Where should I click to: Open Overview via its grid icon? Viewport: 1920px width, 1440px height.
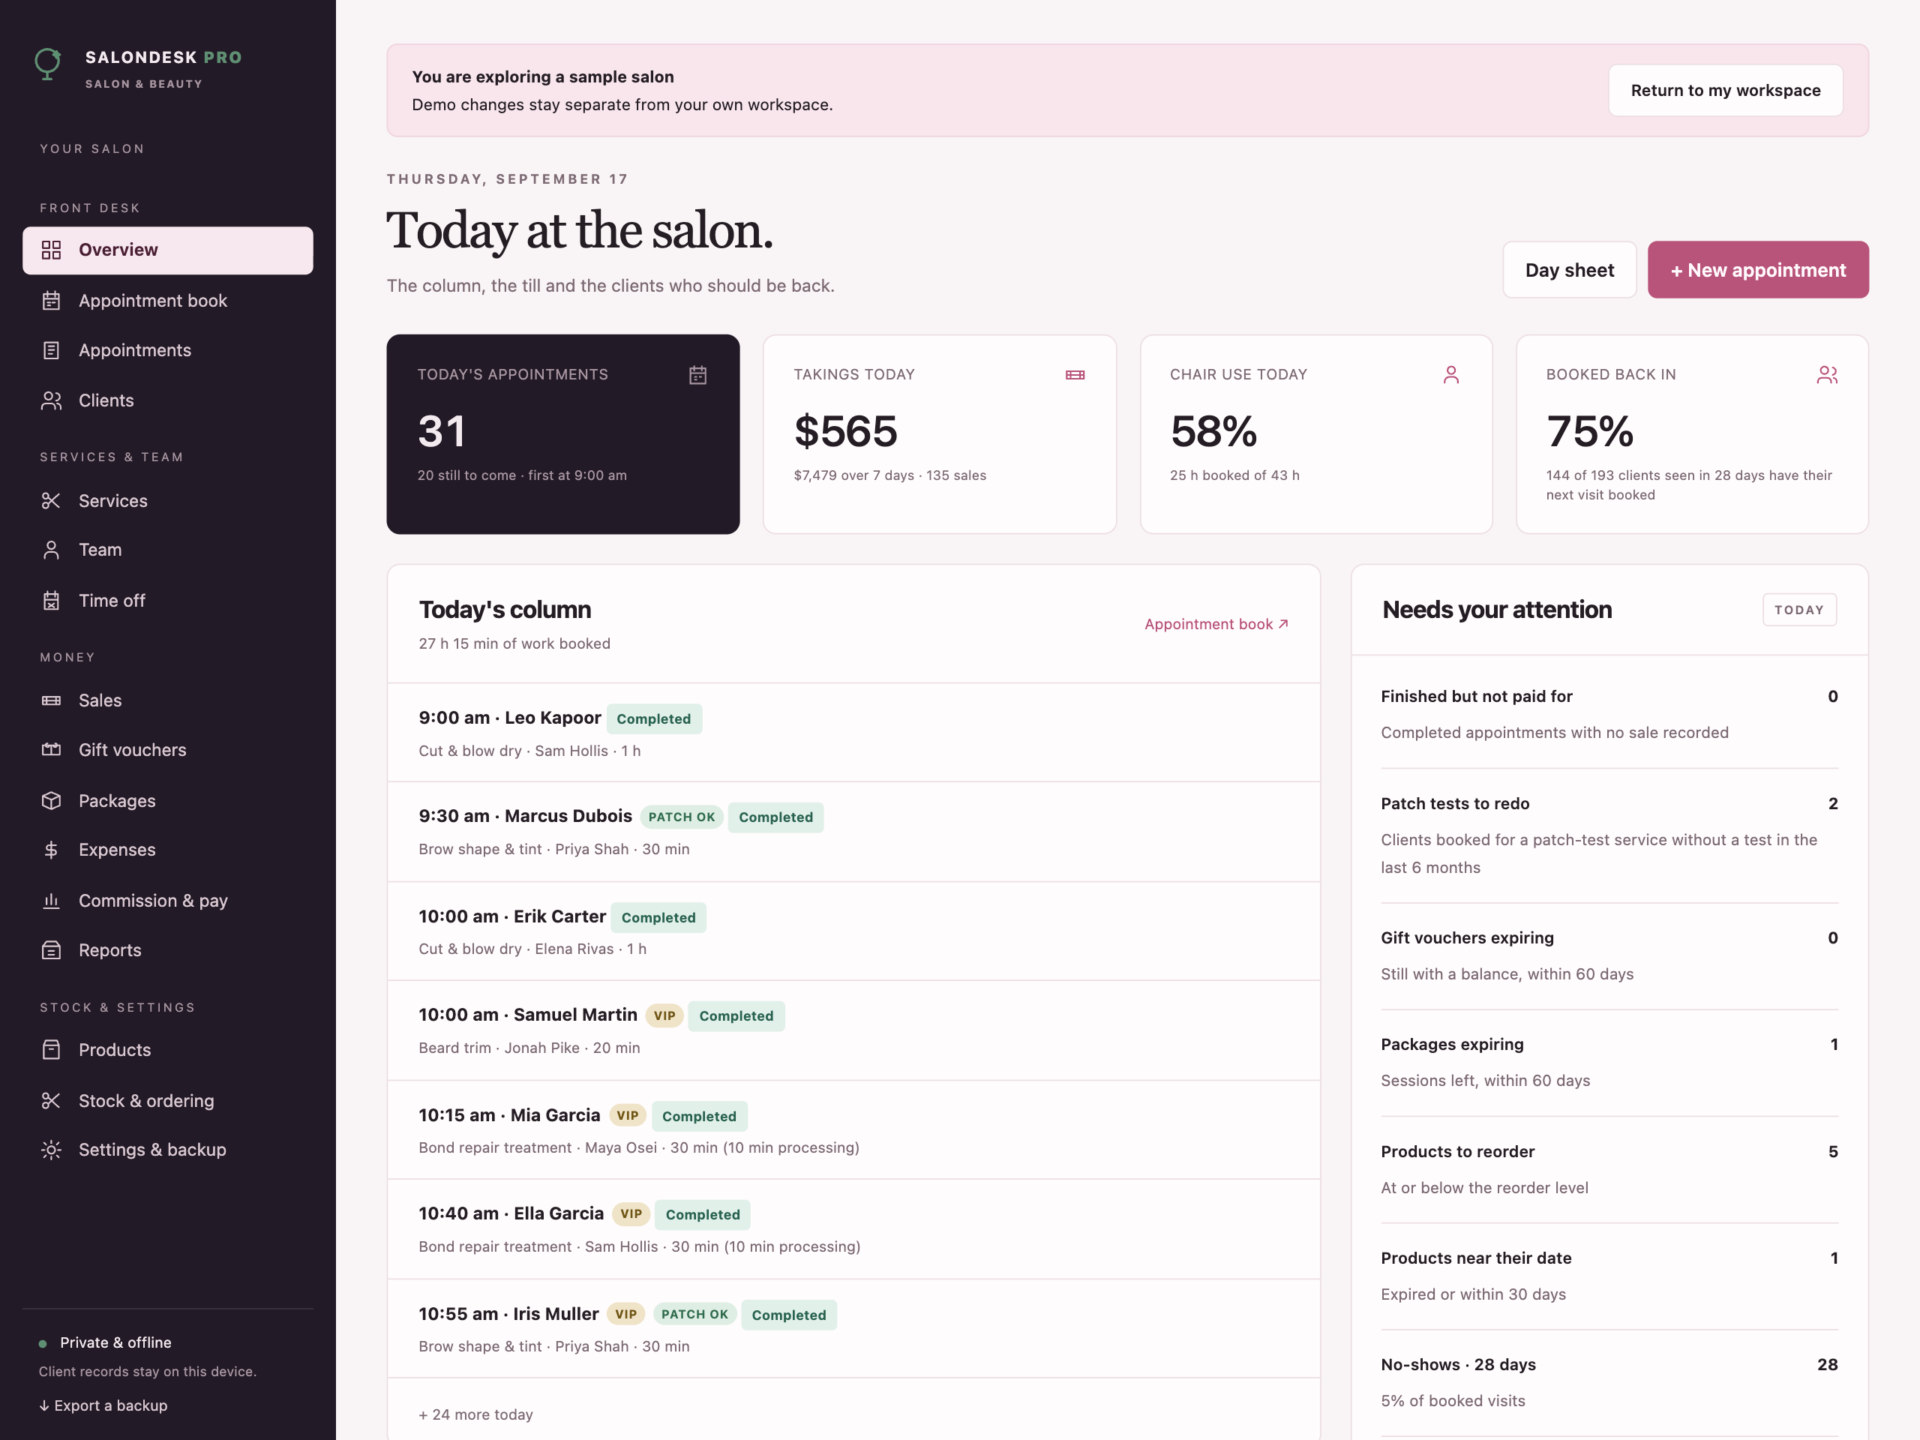click(x=51, y=250)
